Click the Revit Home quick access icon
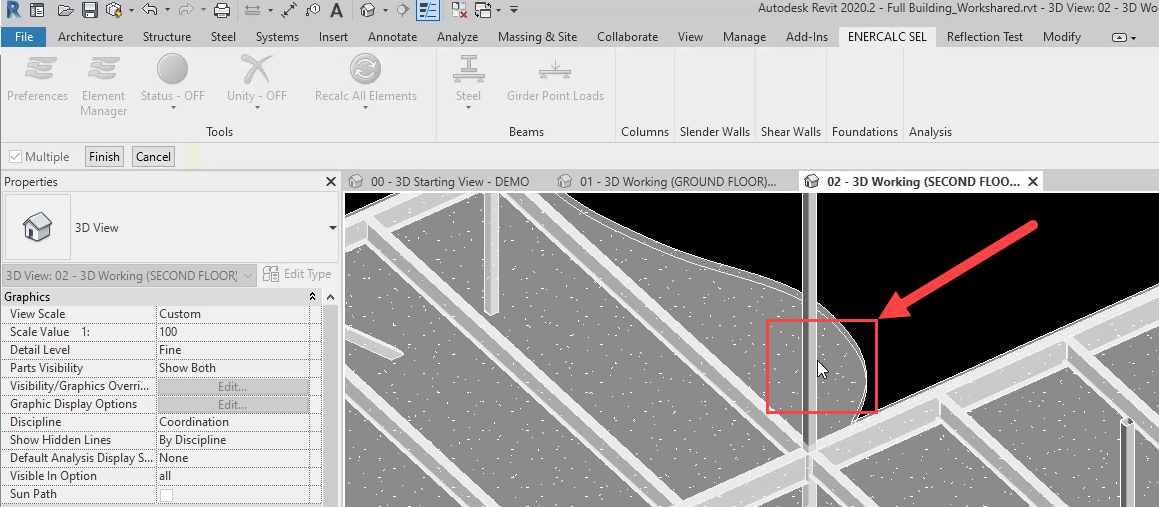The width and height of the screenshot is (1159, 507). tap(36, 10)
